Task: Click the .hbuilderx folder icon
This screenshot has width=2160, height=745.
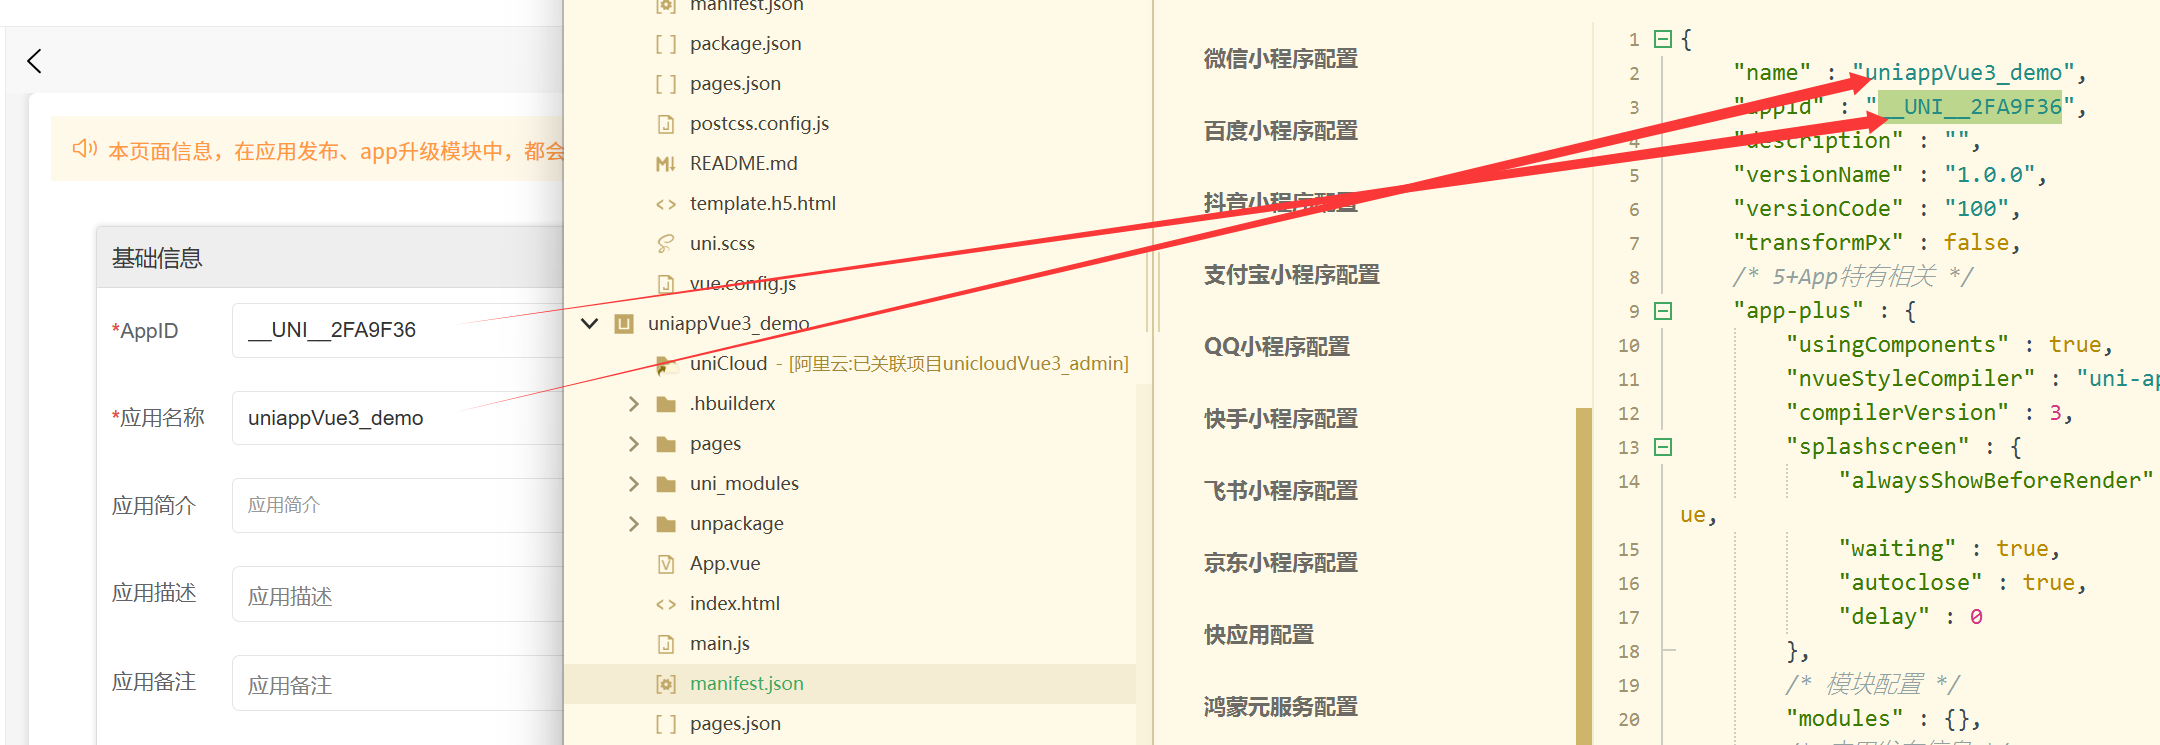Action: click(x=666, y=404)
